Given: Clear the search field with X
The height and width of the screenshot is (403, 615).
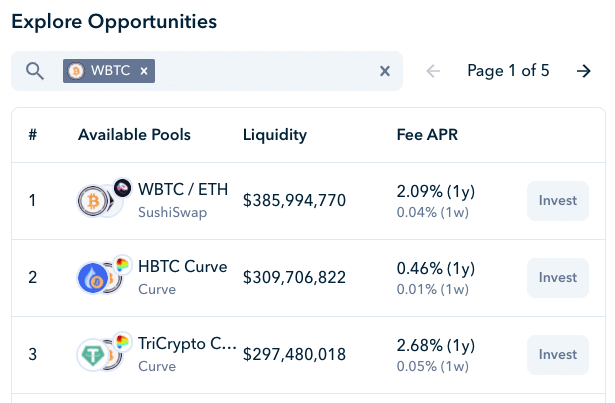Looking at the screenshot, I should click(x=384, y=71).
